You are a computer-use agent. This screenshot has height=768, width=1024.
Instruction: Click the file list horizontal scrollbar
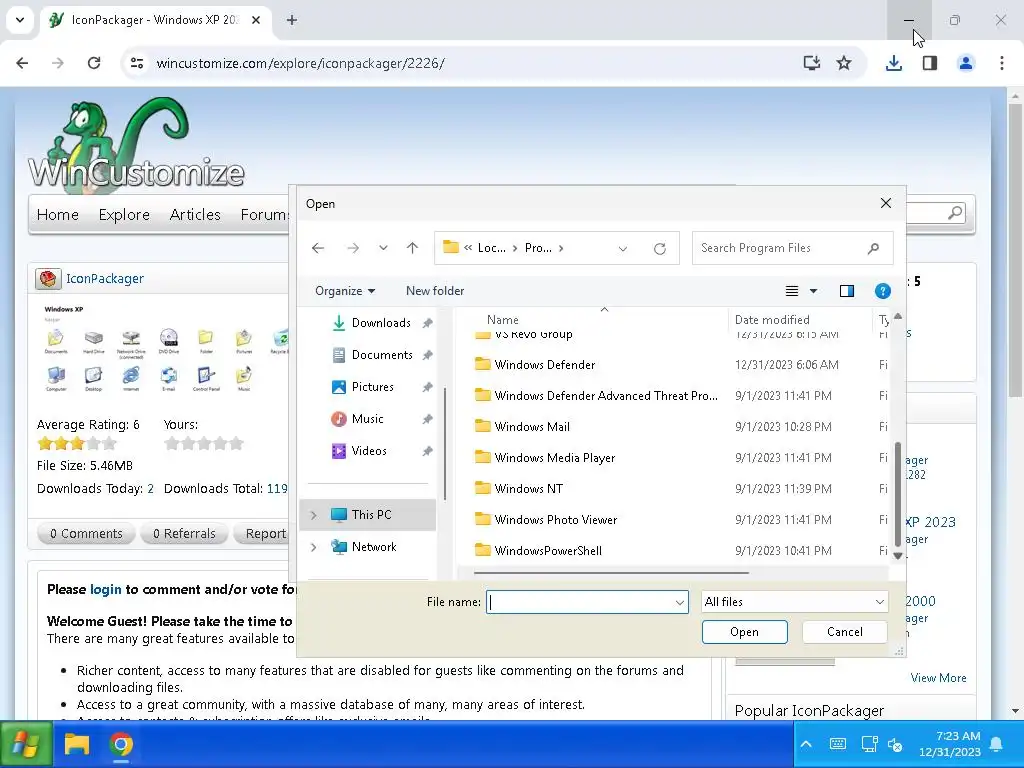(x=611, y=573)
